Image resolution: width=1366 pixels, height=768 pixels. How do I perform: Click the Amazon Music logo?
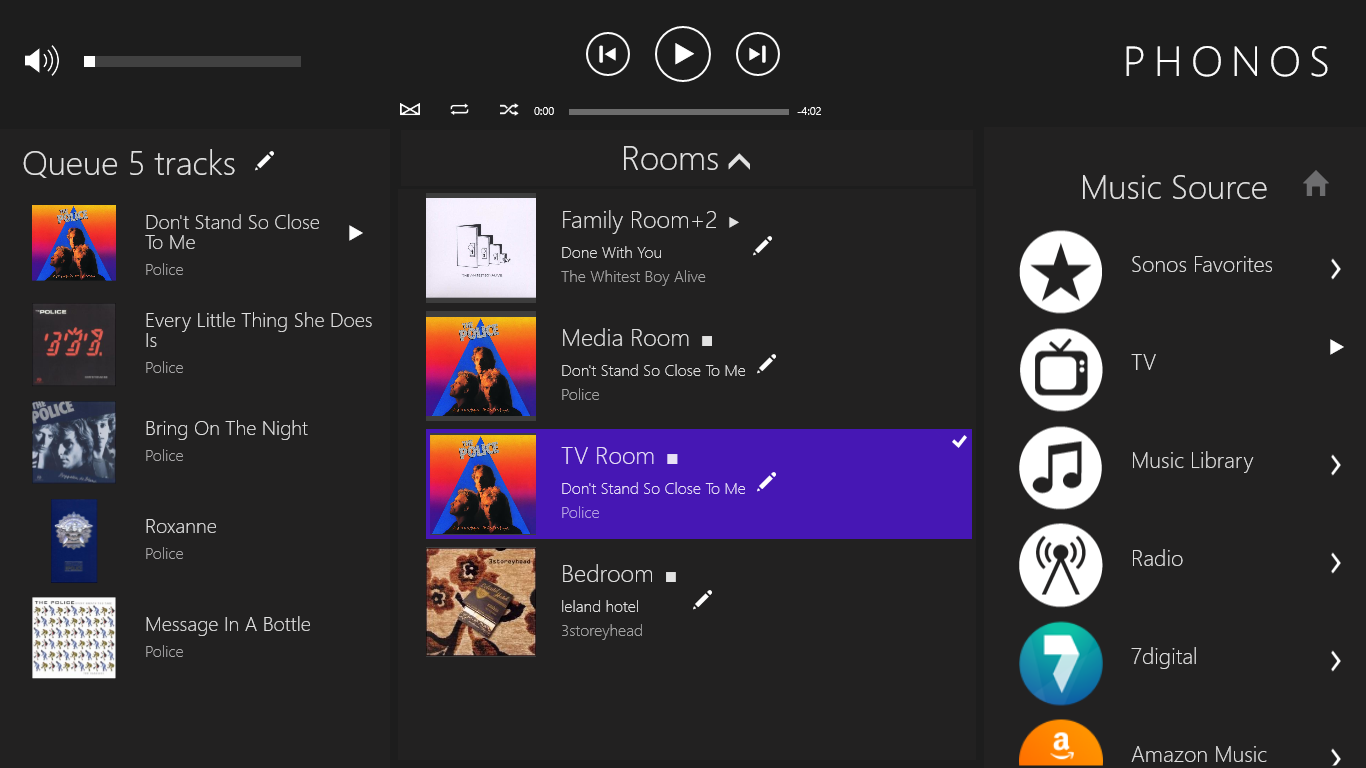(x=1061, y=744)
